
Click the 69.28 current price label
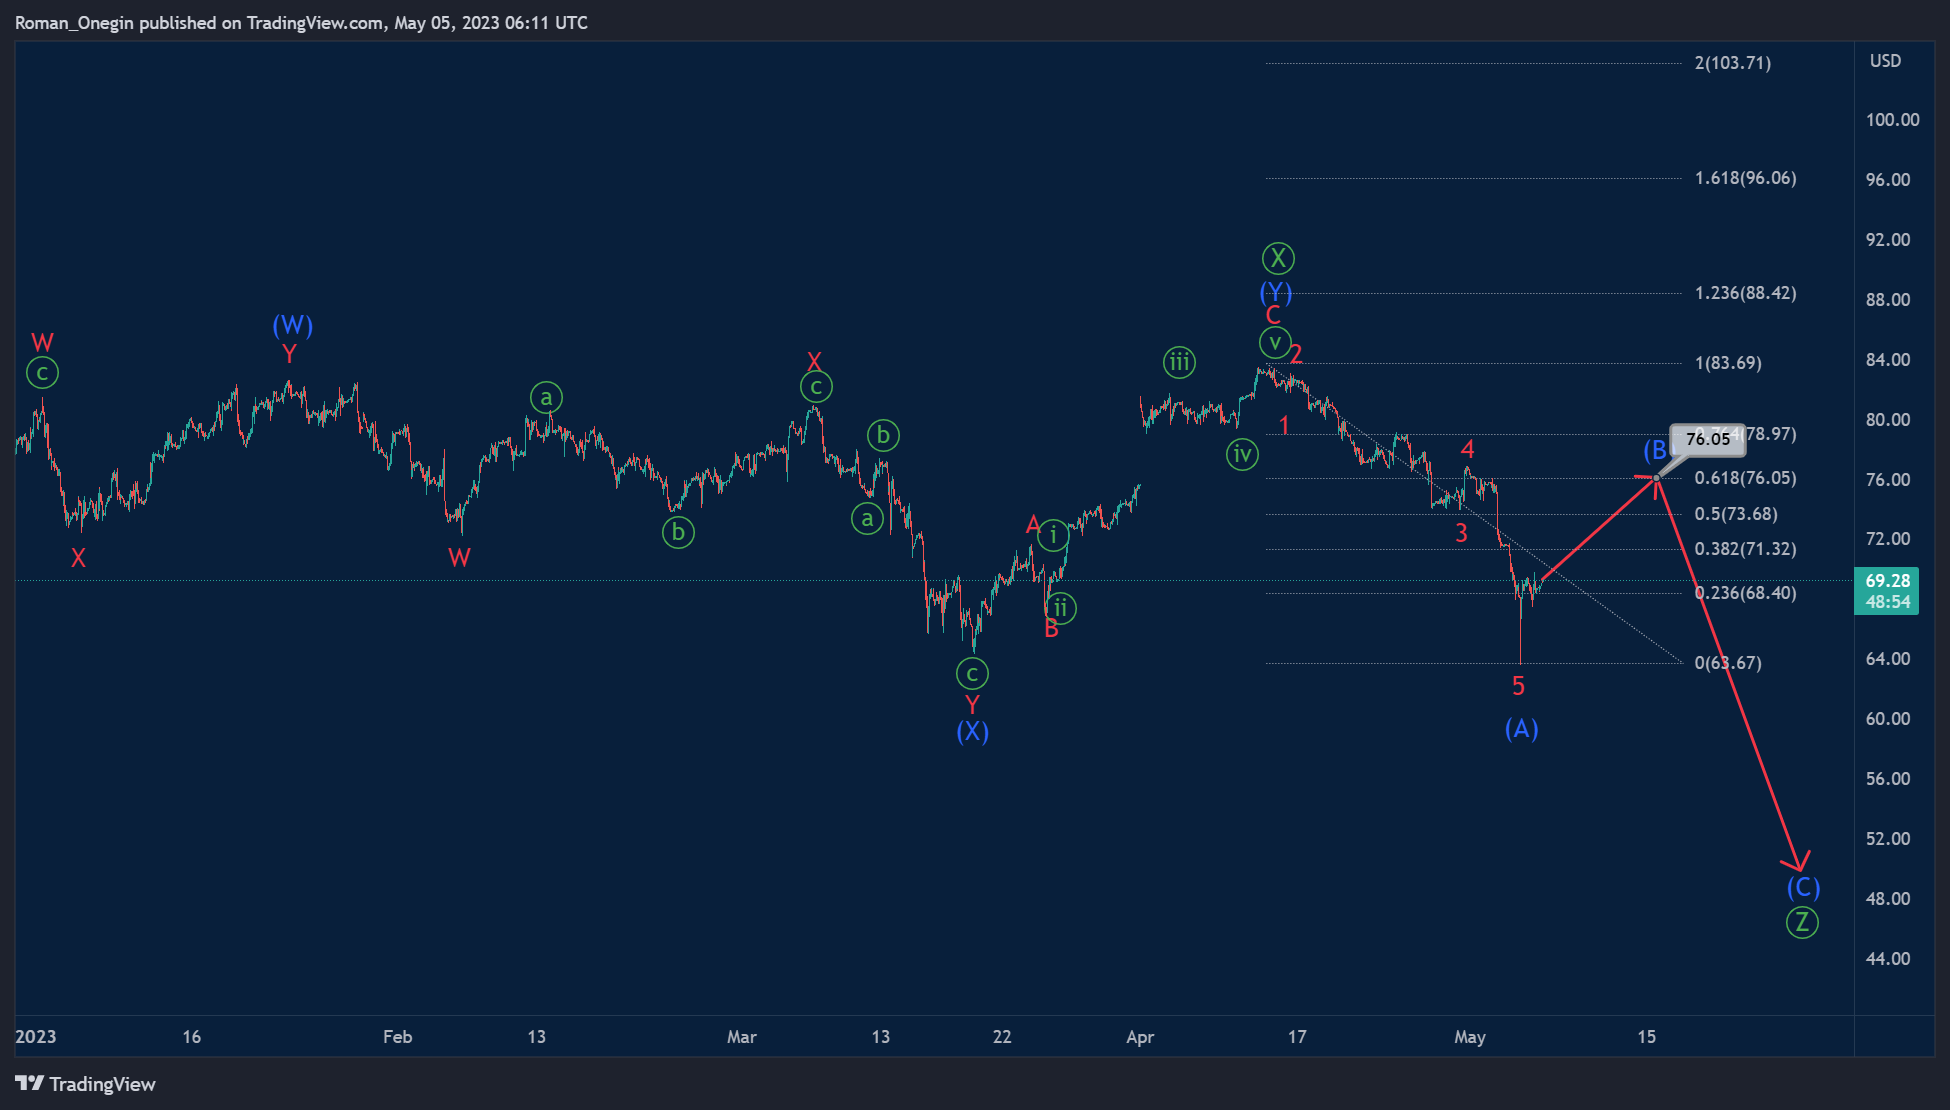coord(1887,581)
